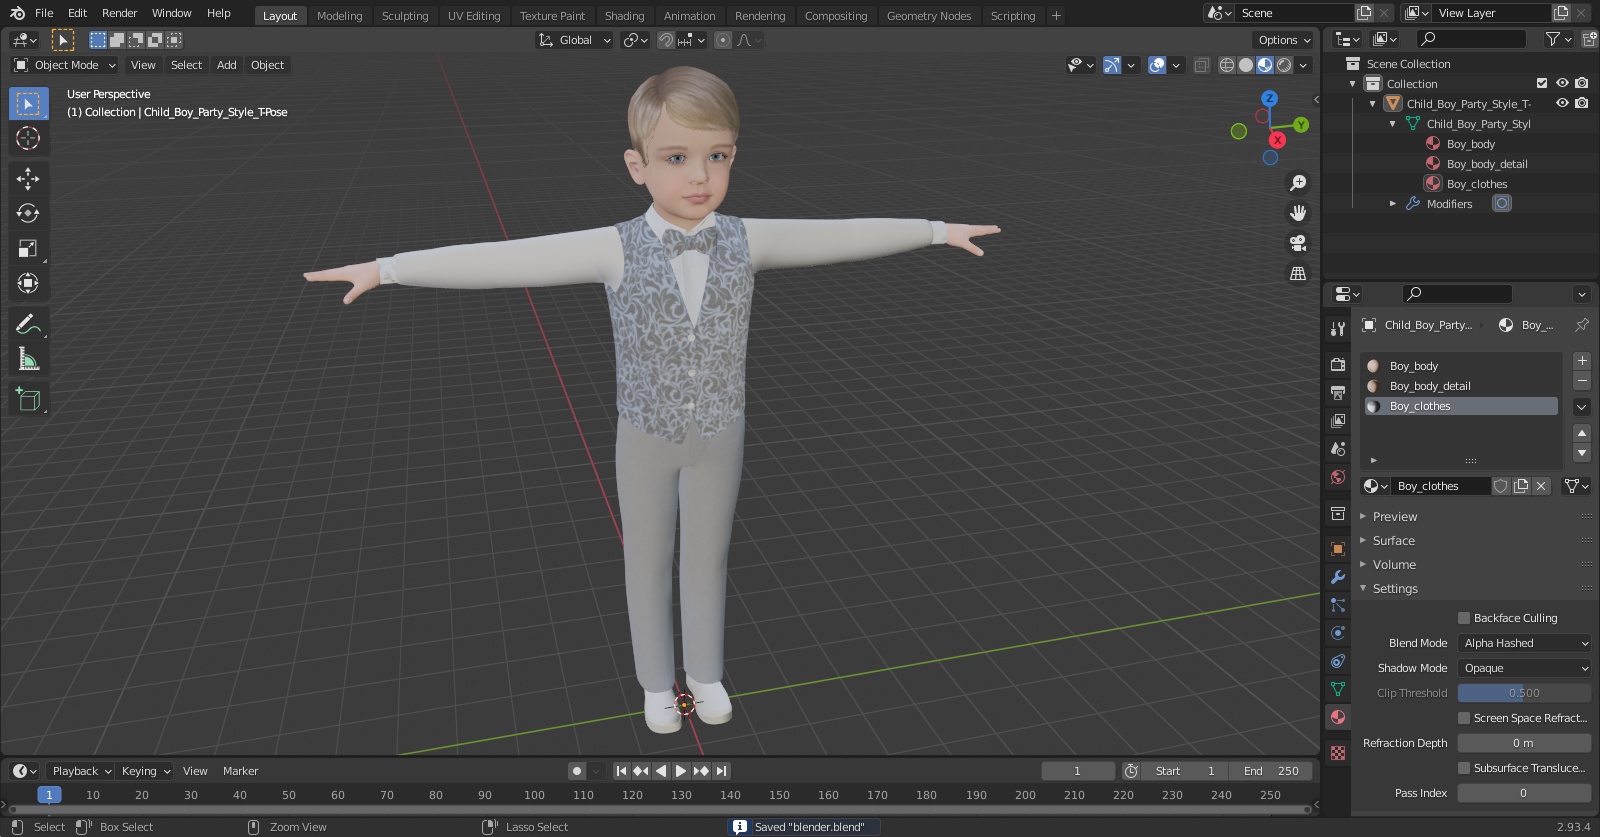Screen dimensions: 1600x837
Task: Activate the Move tool
Action: tap(28, 178)
